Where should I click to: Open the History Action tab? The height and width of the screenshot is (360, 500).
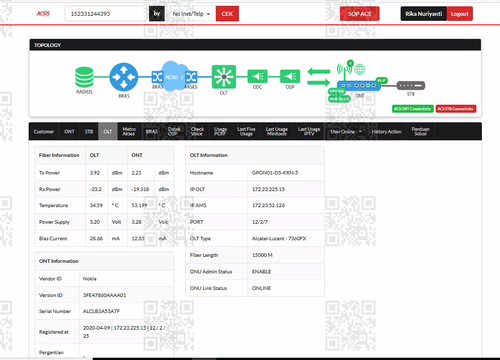[x=386, y=132]
